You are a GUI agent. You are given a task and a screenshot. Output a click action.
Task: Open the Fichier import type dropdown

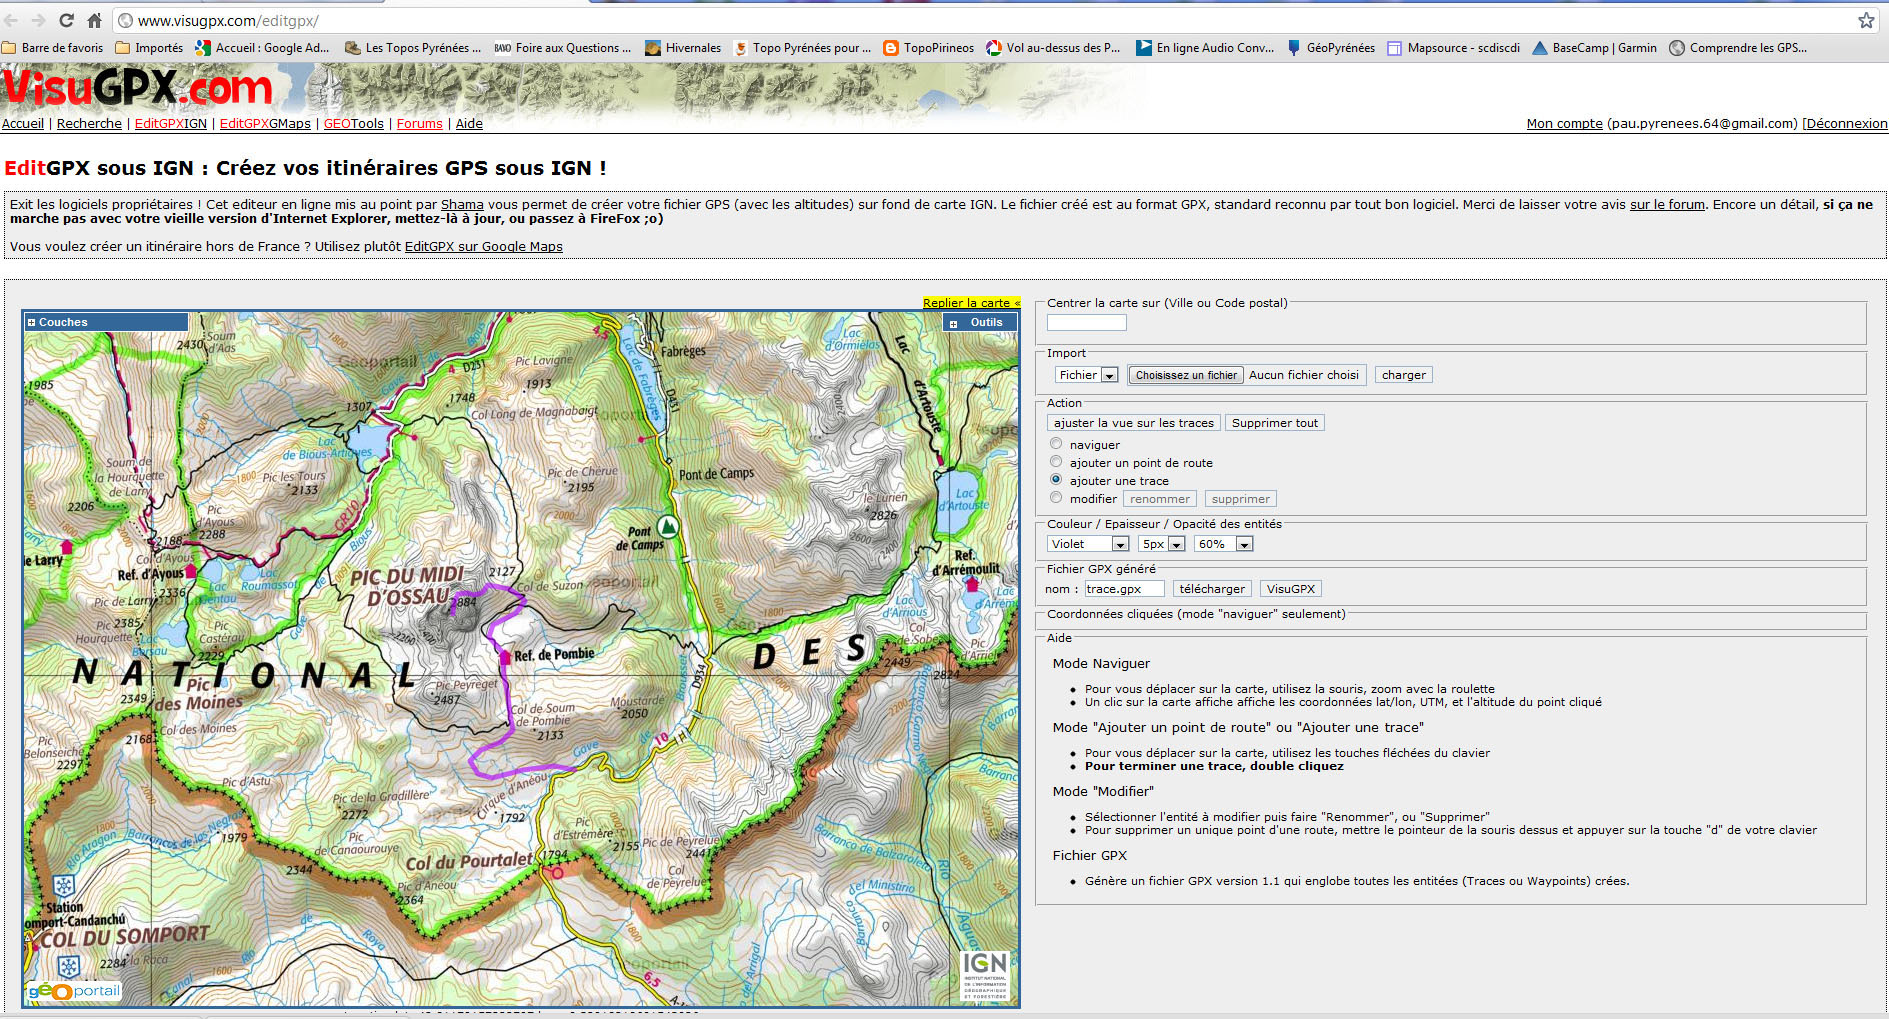pos(1087,375)
